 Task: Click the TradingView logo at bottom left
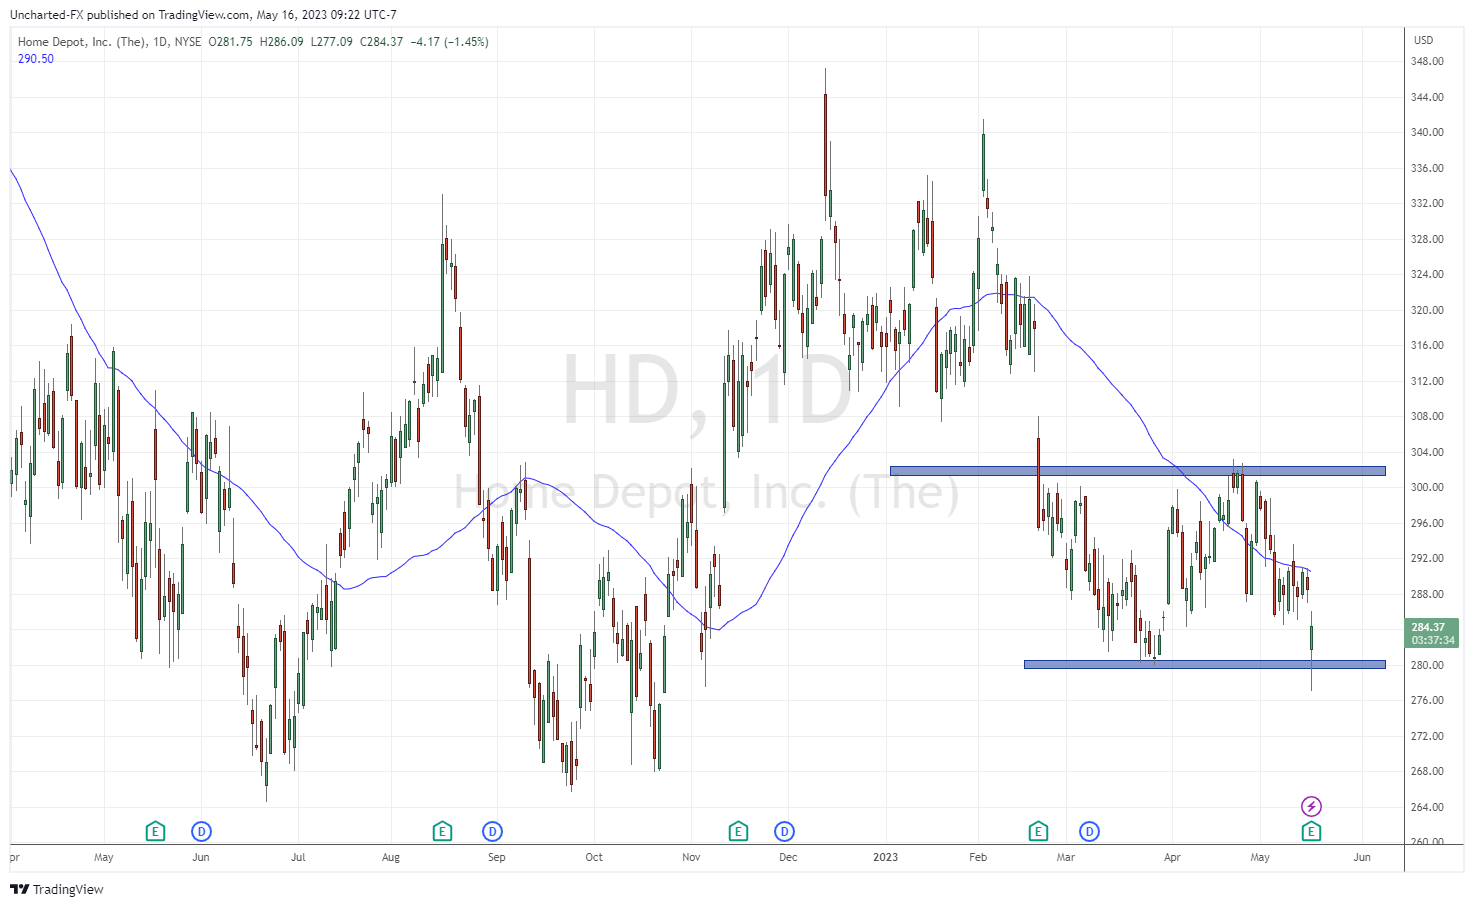[x=57, y=889]
